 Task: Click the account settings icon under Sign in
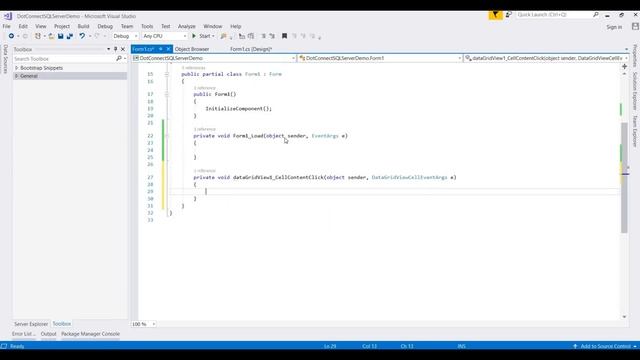tap(635, 27)
